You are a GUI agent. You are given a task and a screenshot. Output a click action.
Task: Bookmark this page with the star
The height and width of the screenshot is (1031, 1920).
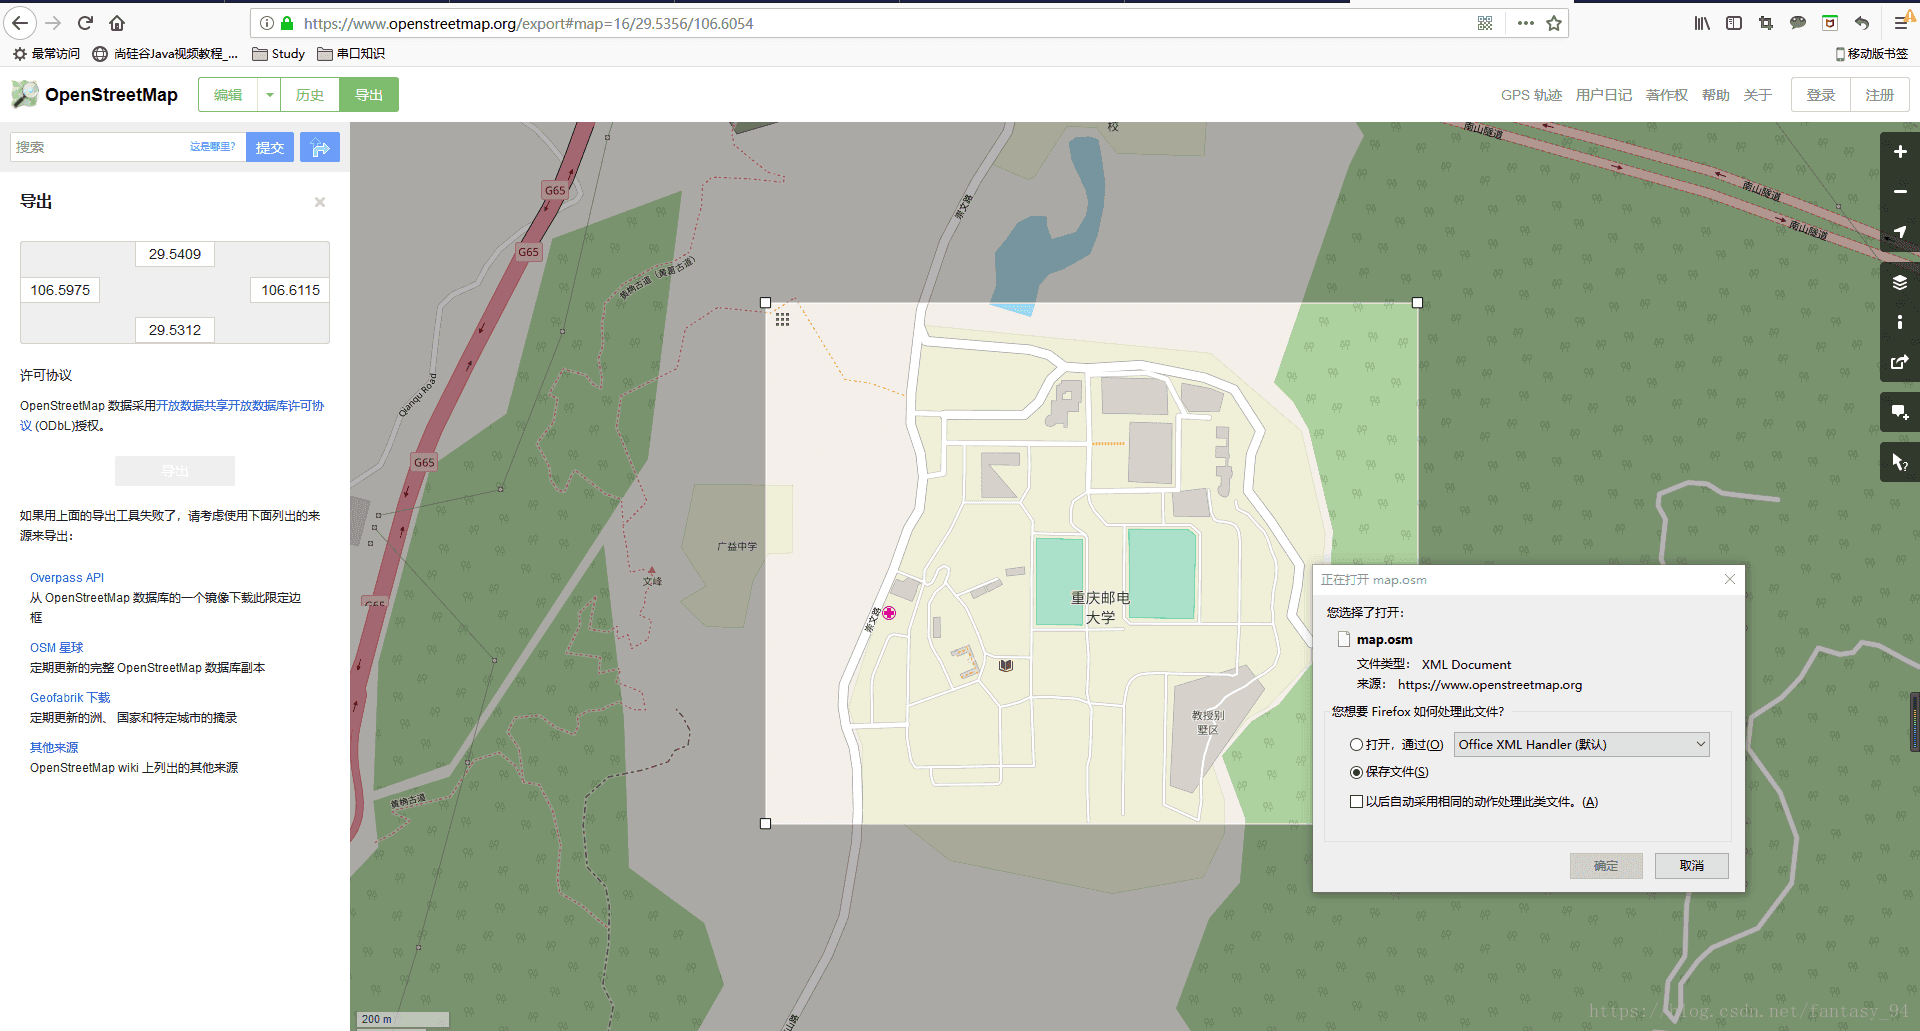coord(1554,23)
